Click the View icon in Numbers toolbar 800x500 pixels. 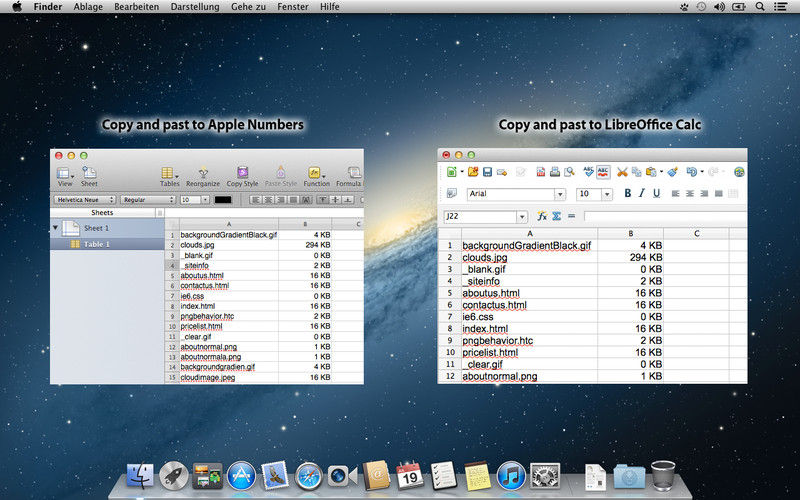(64, 173)
